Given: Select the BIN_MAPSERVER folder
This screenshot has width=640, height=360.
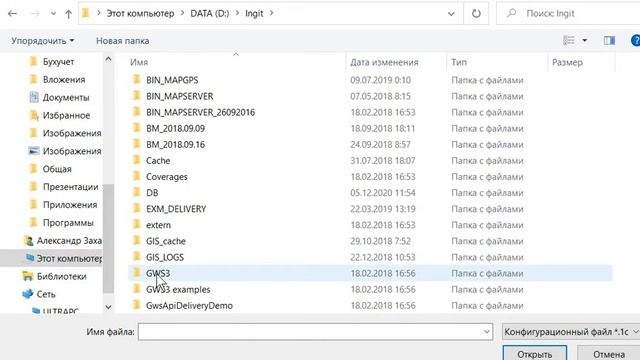Looking at the screenshot, I should [x=180, y=96].
